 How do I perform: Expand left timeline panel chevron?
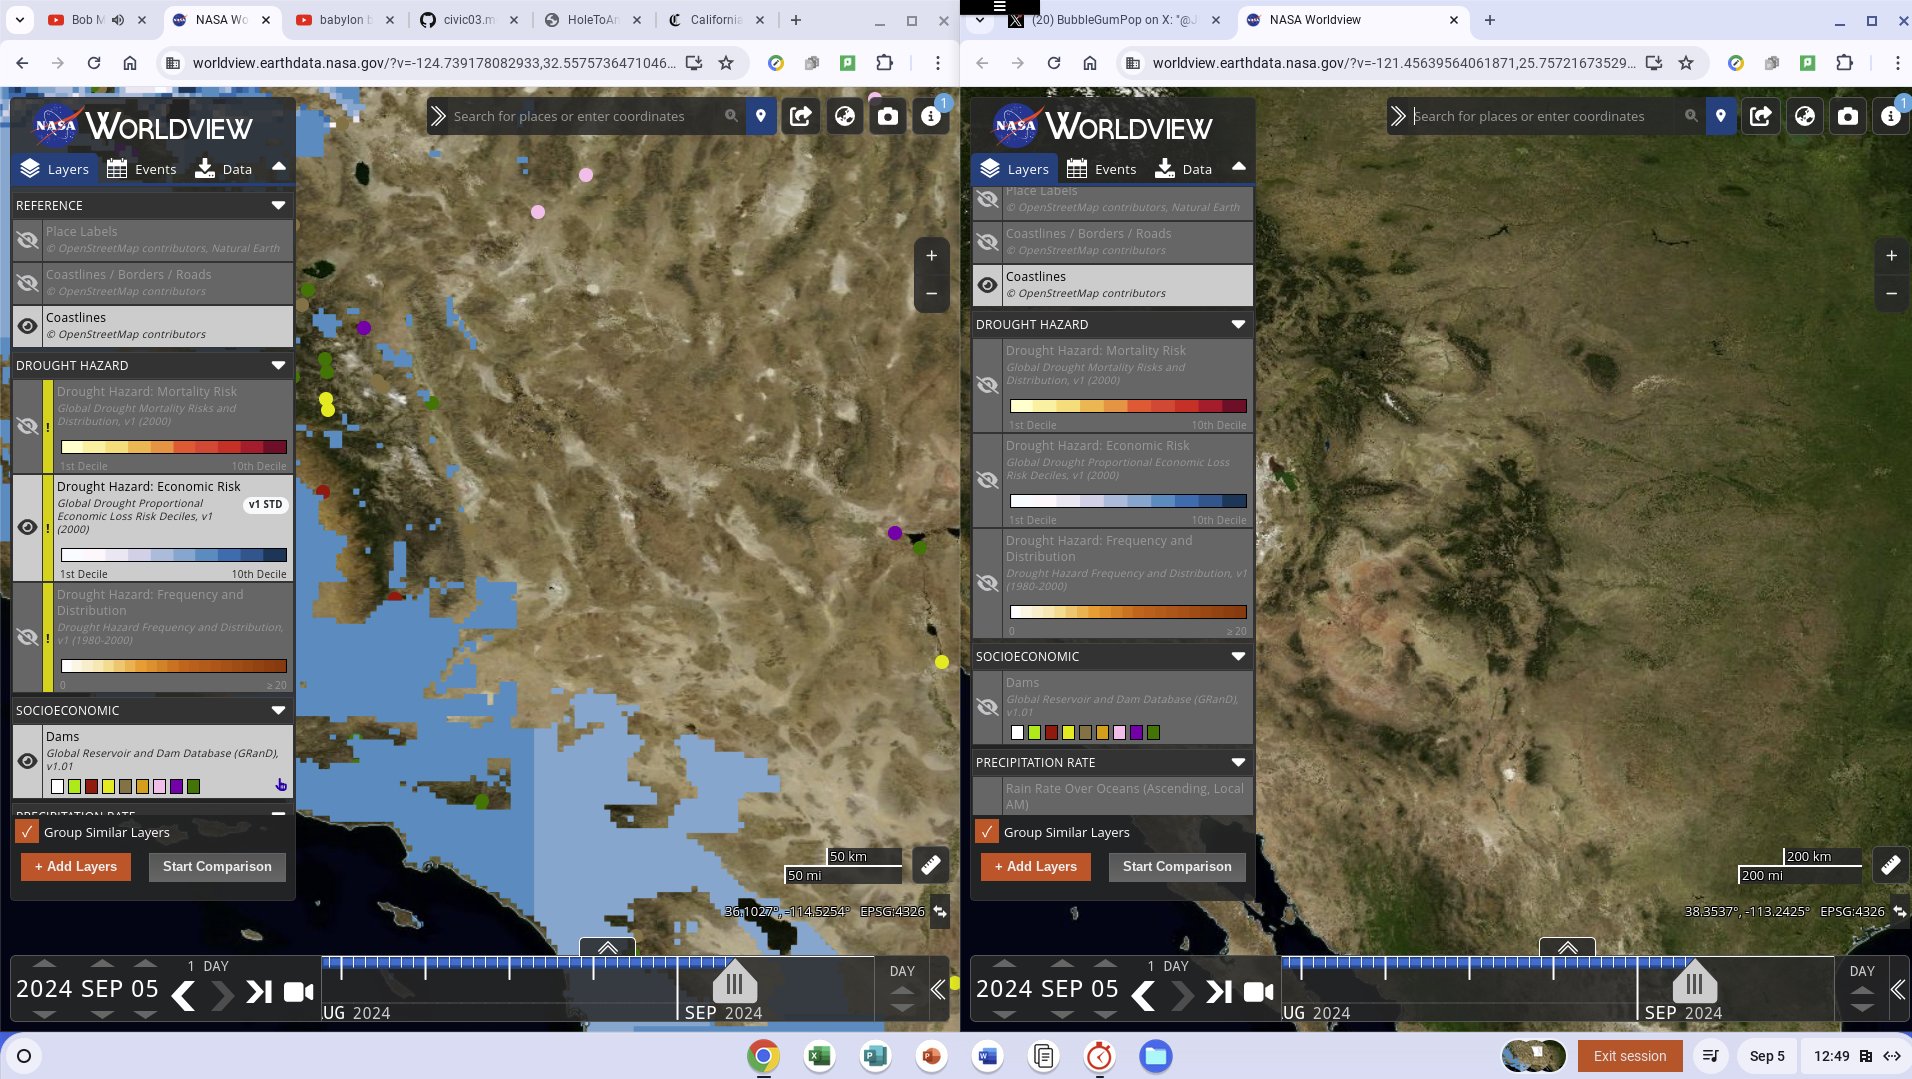pos(608,947)
